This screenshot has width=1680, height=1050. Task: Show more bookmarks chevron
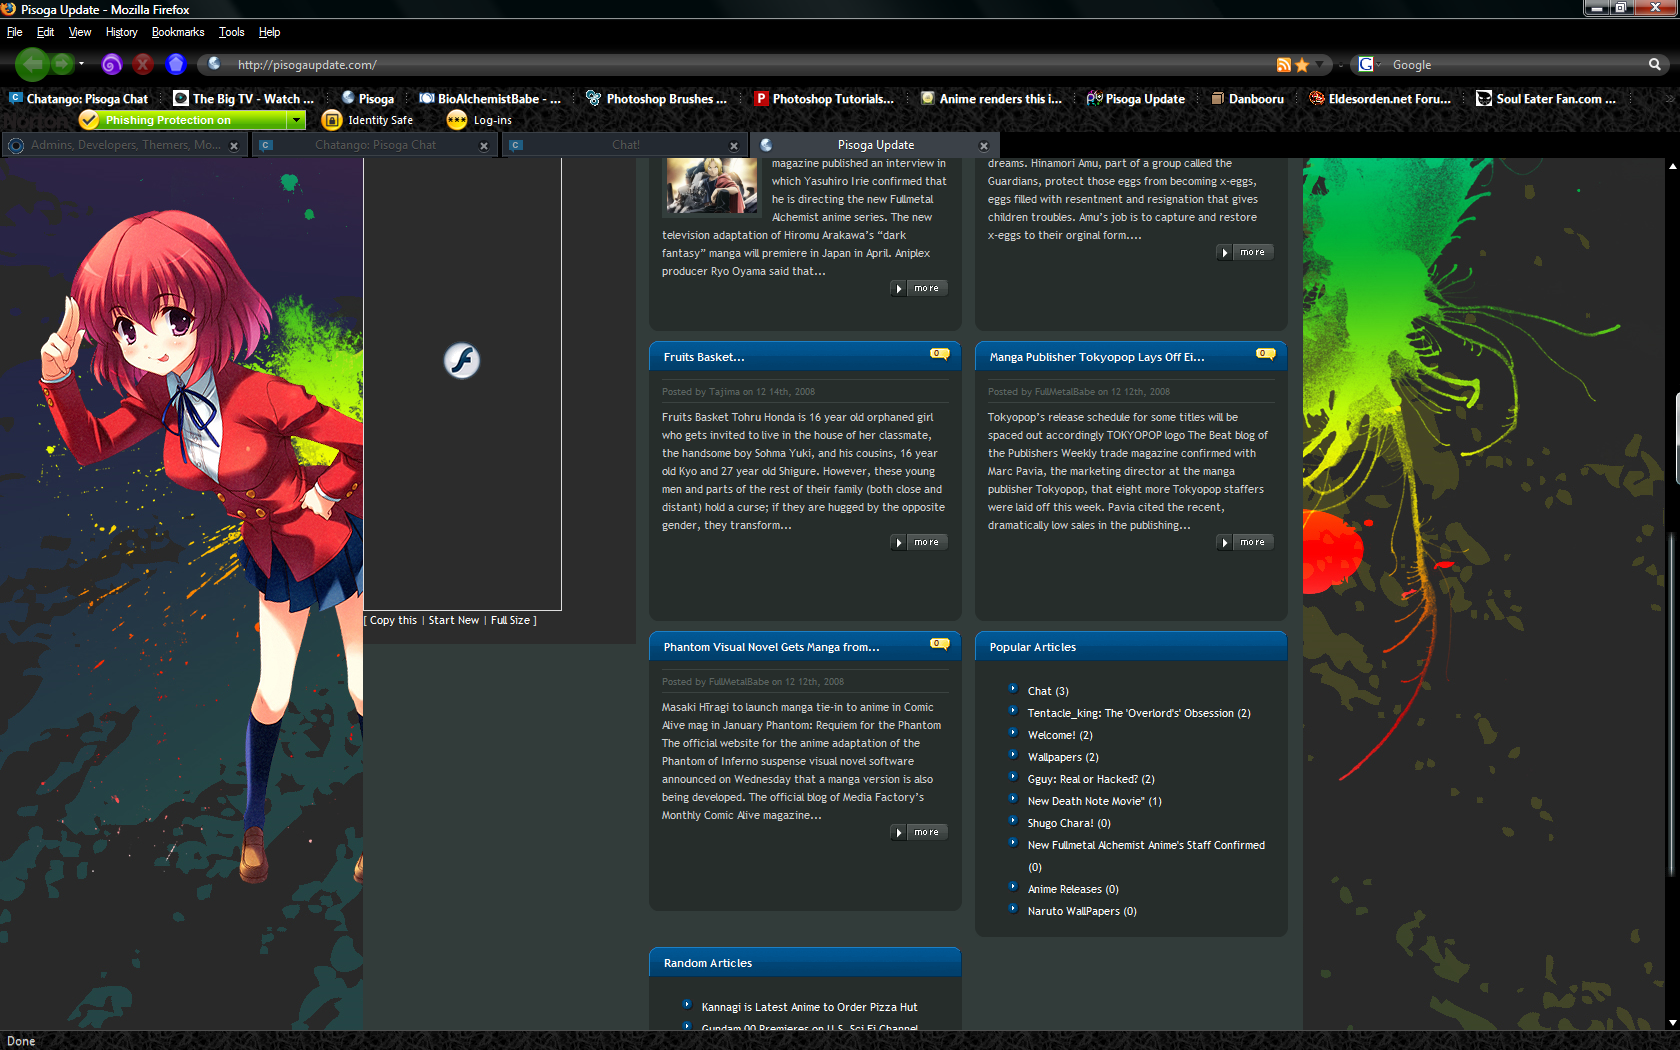[1668, 99]
